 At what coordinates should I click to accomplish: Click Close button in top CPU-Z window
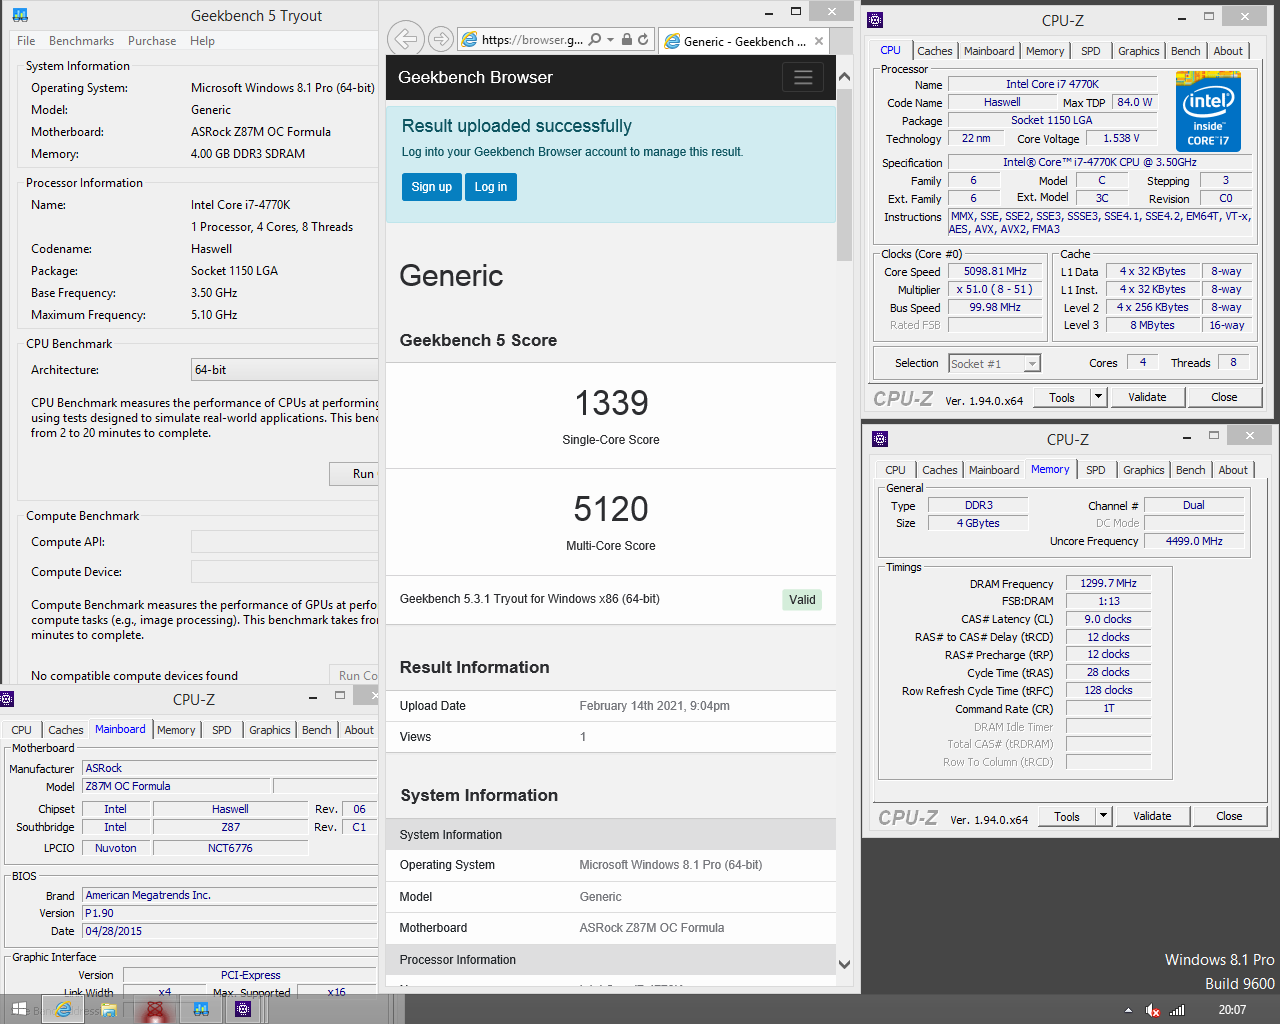[1224, 397]
